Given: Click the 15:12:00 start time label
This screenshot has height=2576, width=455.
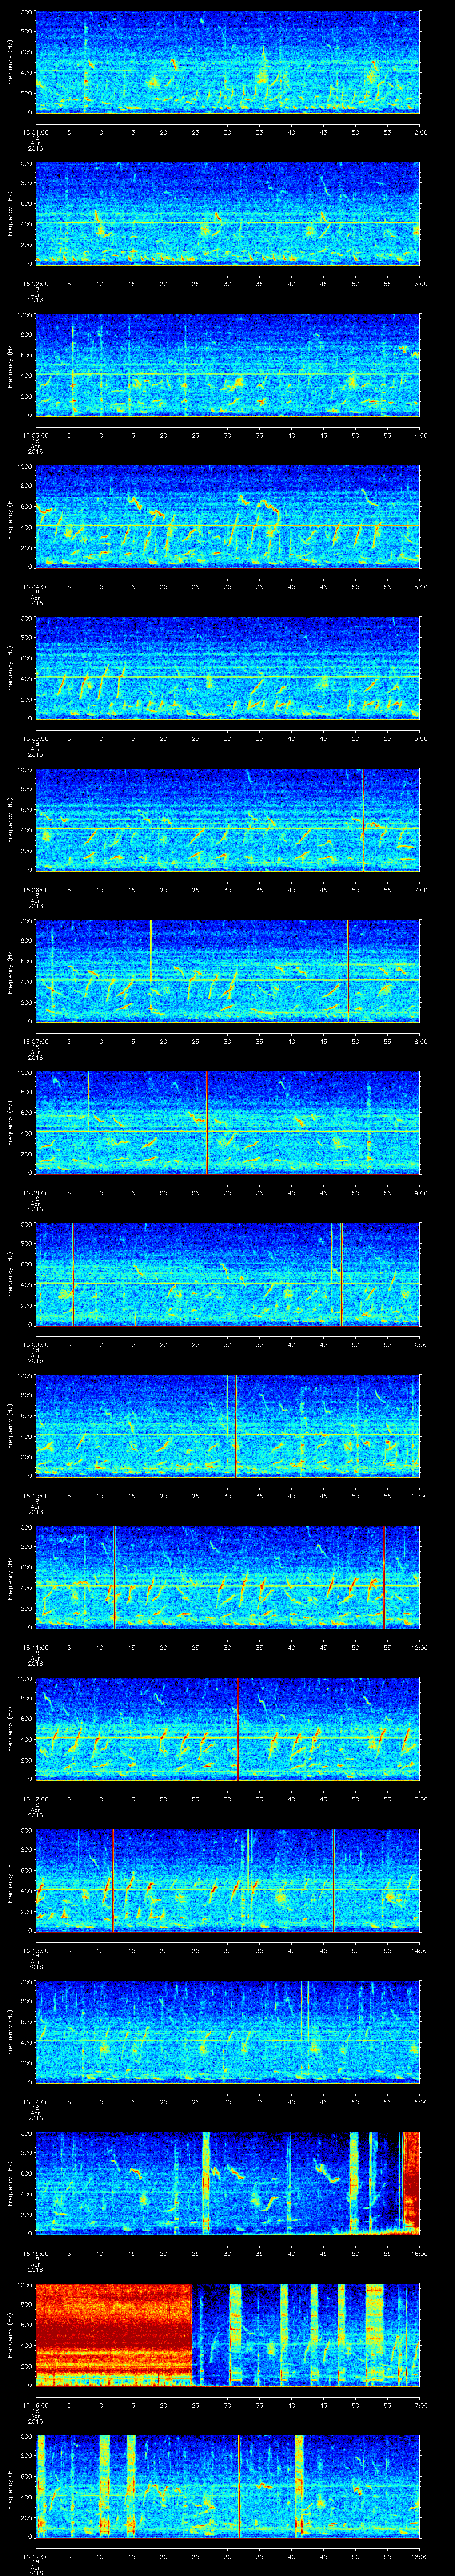Looking at the screenshot, I should click(x=35, y=1800).
